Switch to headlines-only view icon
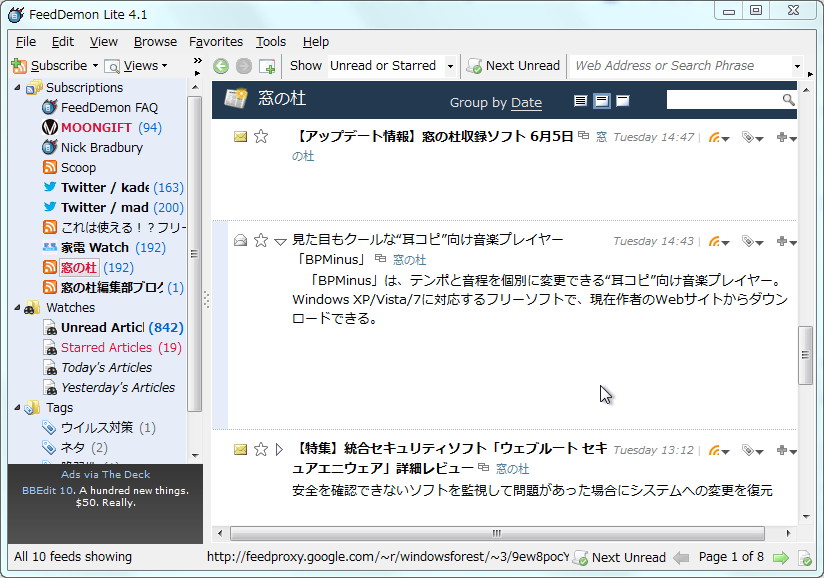 (580, 100)
